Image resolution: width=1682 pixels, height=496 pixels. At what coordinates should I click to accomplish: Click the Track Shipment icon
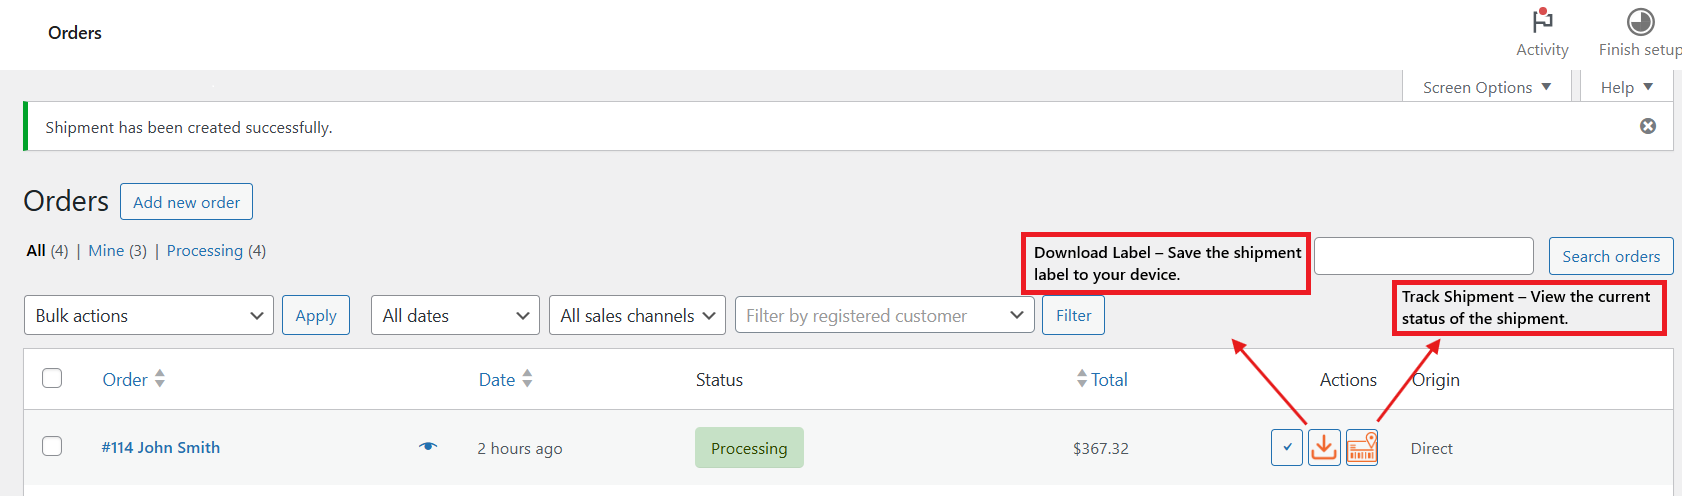click(1362, 447)
